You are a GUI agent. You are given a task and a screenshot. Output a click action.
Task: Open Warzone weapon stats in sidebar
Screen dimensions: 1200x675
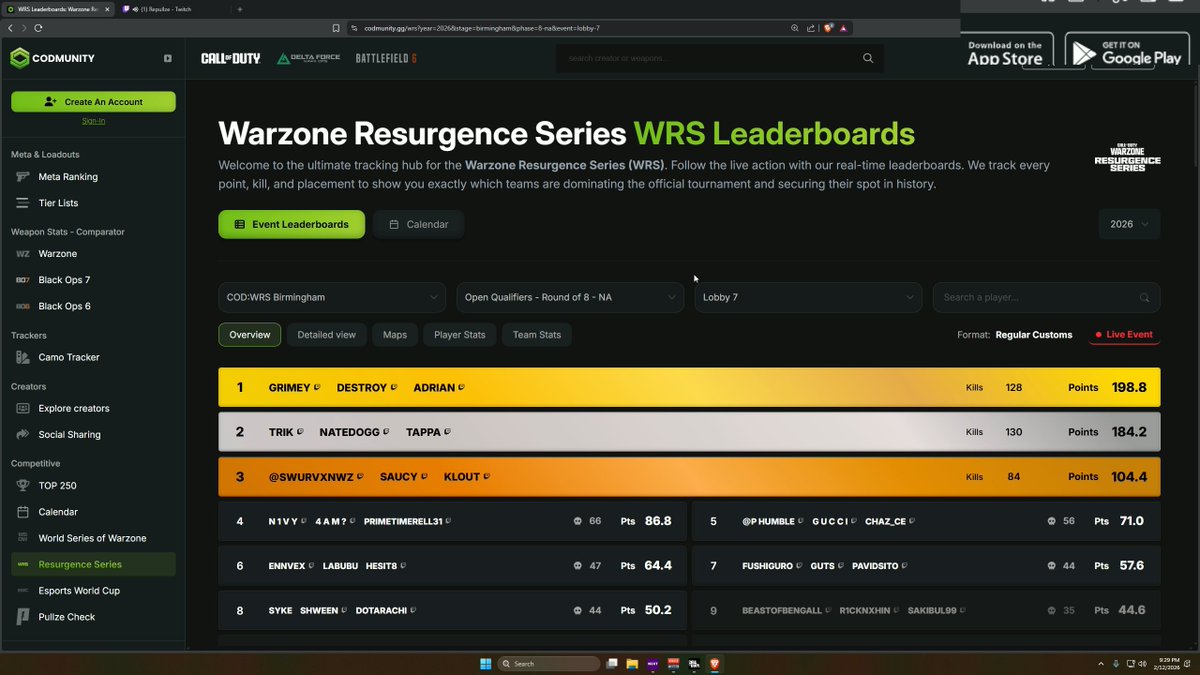click(93, 254)
